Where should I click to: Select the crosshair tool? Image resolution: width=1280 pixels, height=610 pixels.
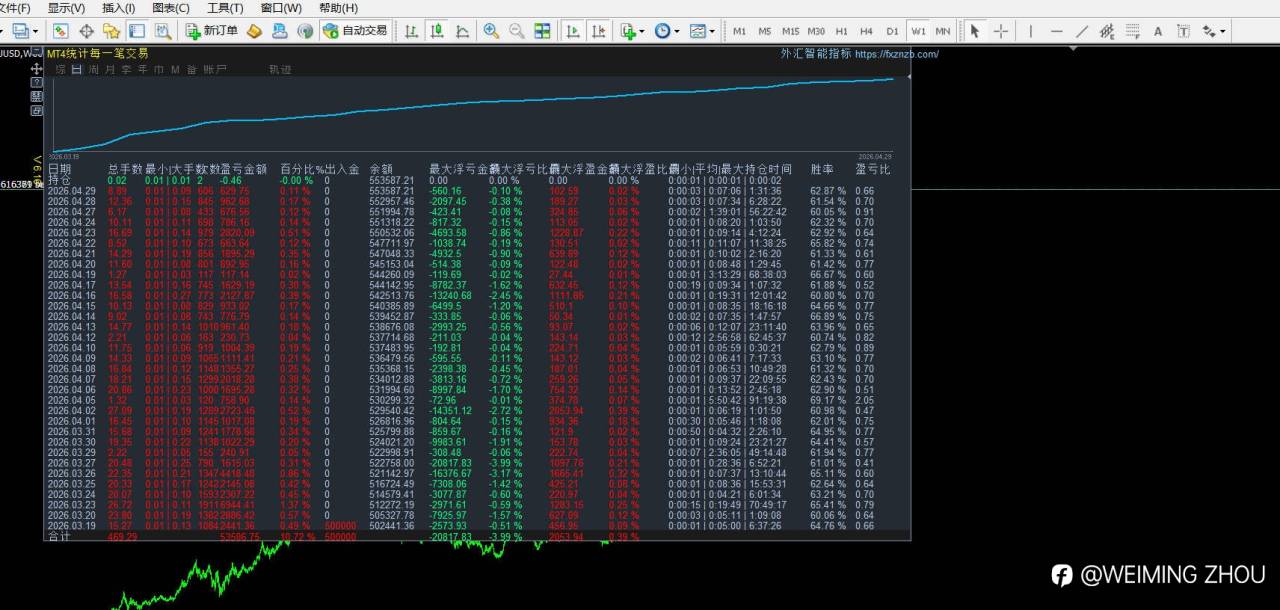pos(1001,31)
